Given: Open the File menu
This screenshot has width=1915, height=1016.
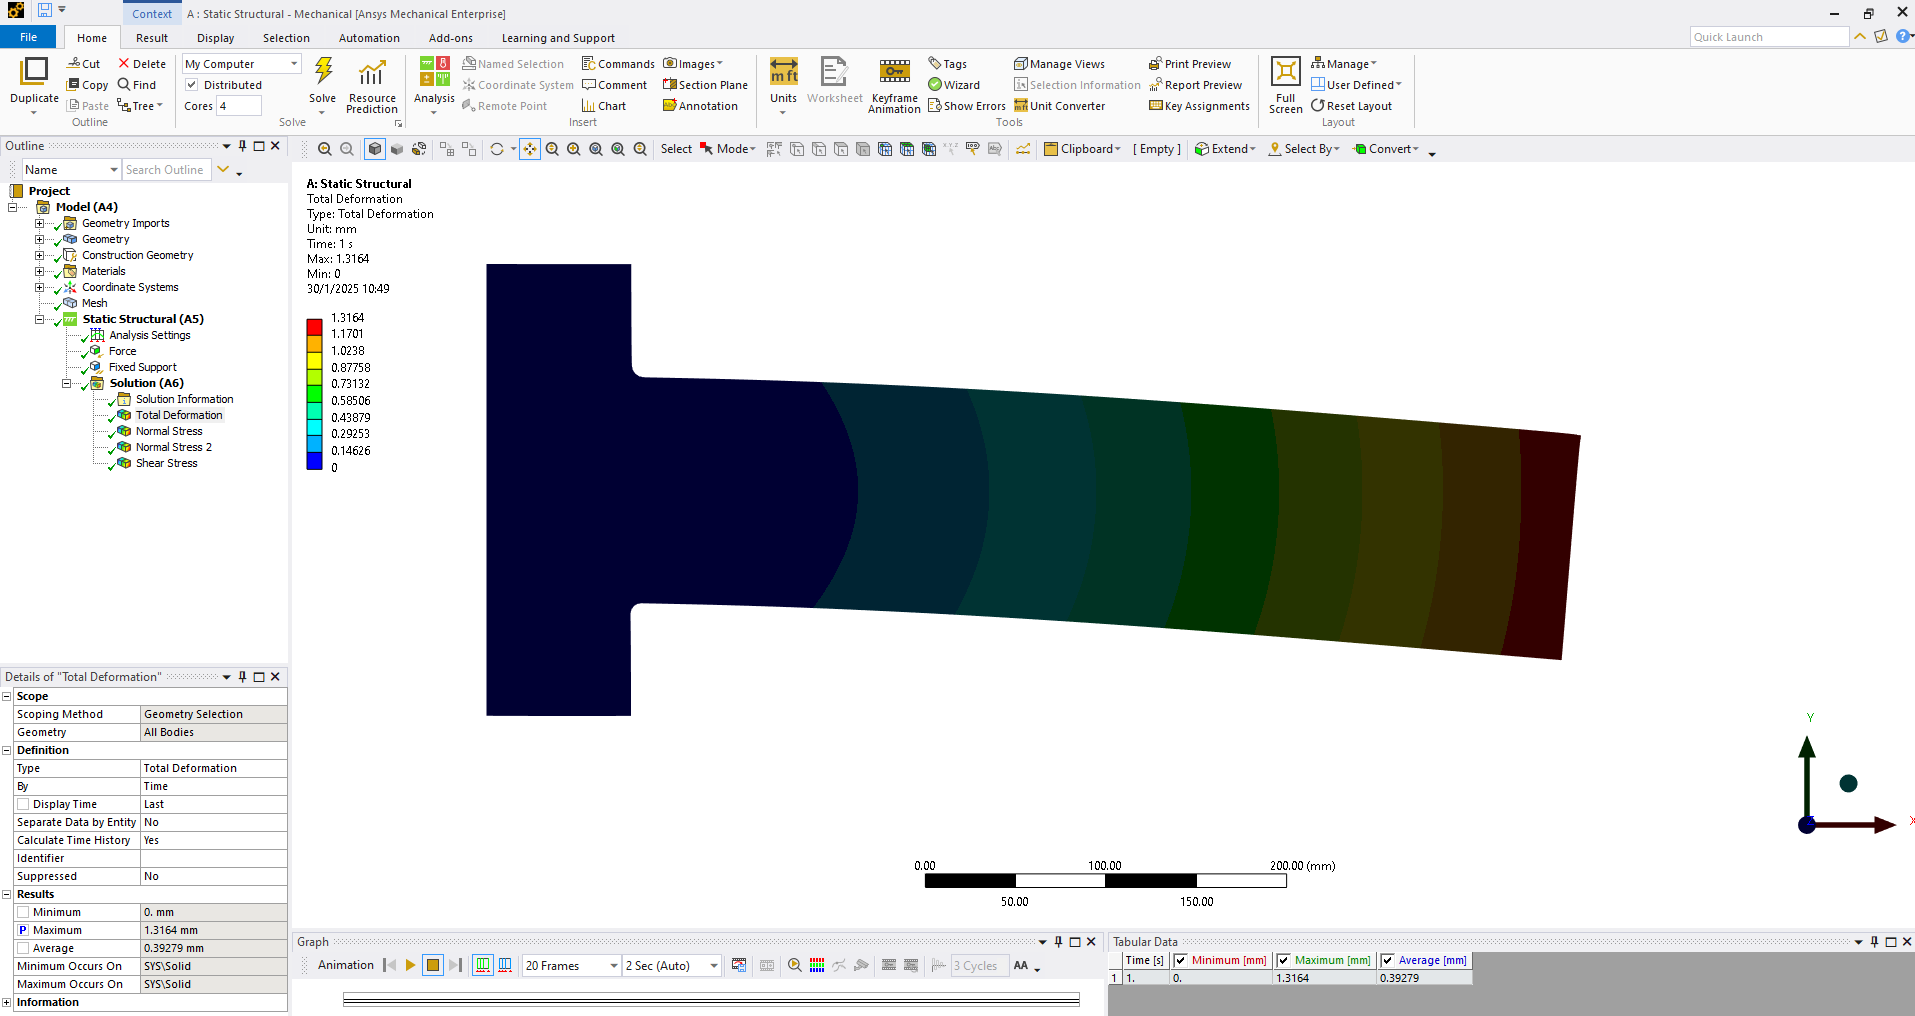Looking at the screenshot, I should click(28, 37).
